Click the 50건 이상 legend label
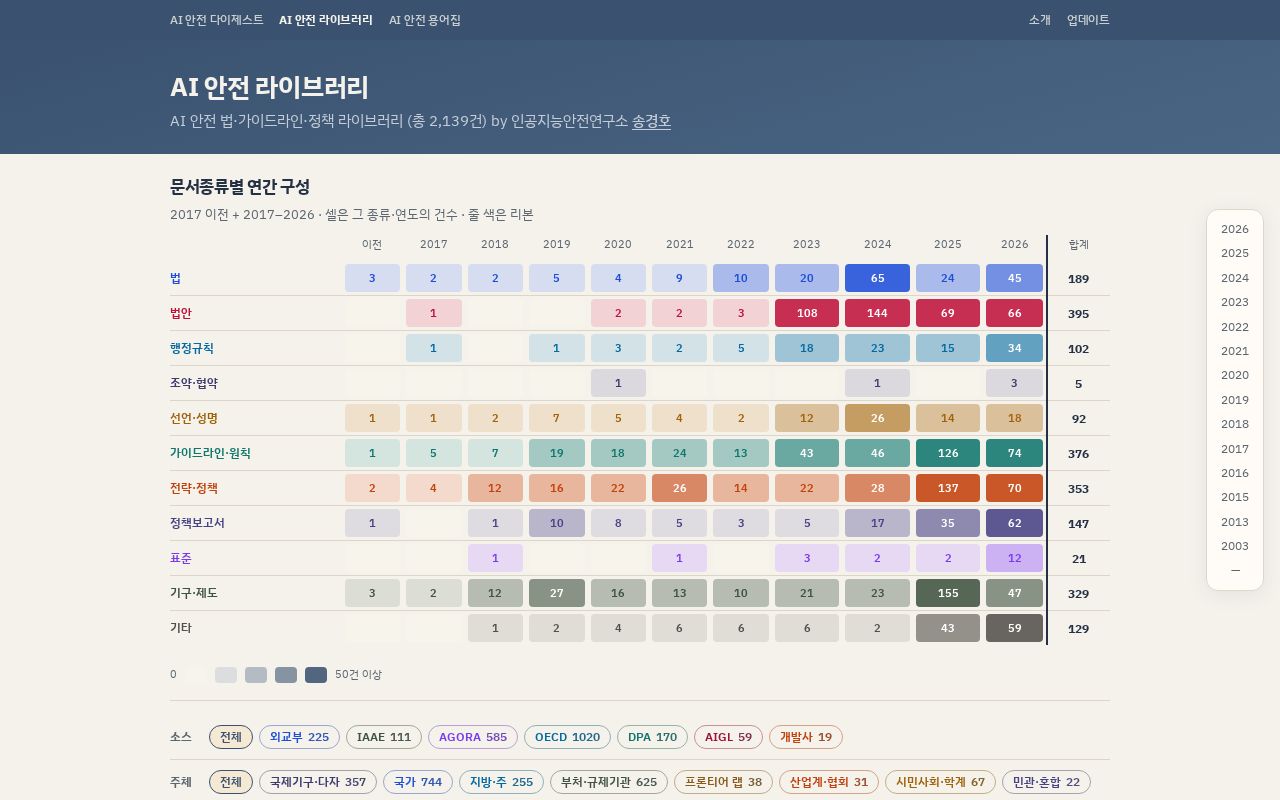This screenshot has width=1280, height=800. coord(358,675)
